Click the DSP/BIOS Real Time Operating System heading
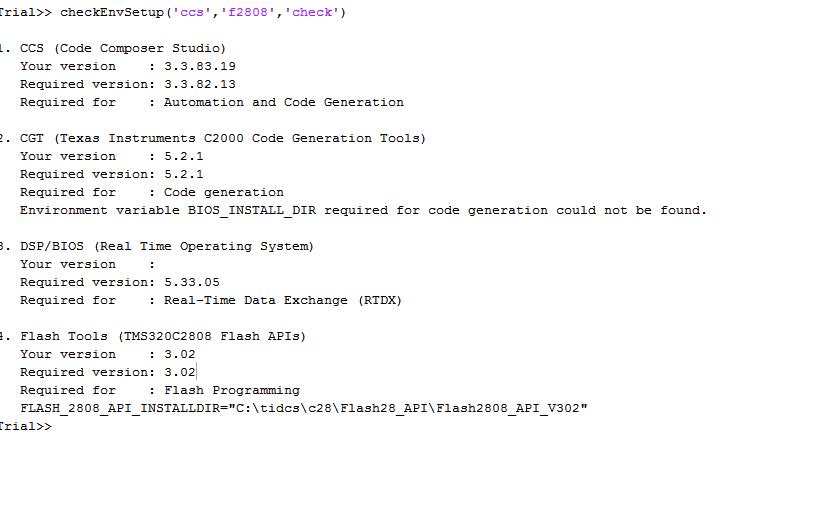 [x=166, y=246]
